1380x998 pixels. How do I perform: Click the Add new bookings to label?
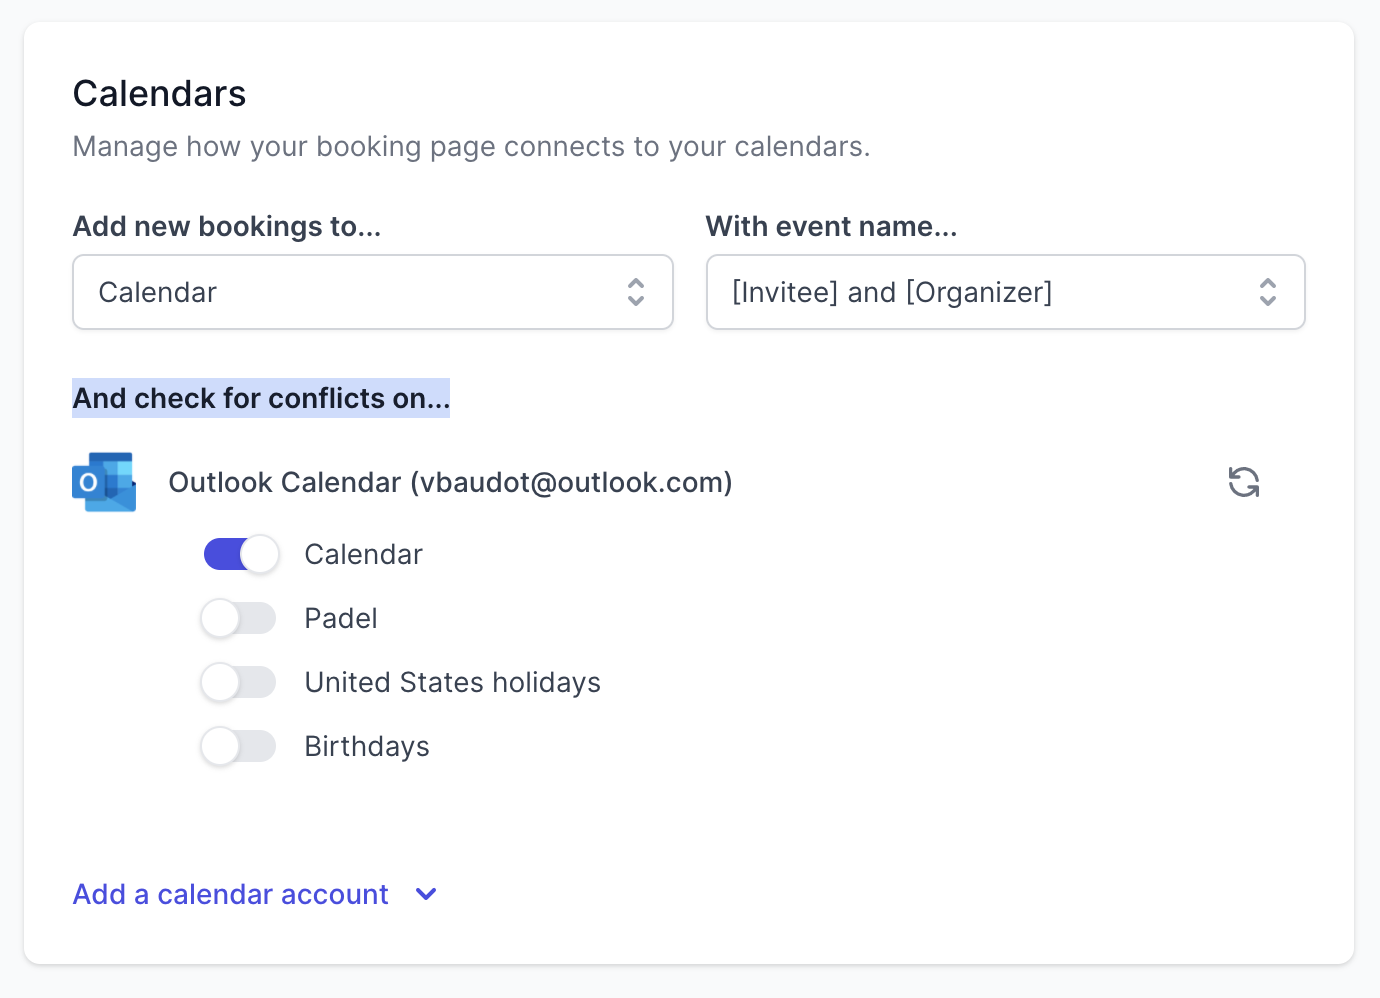(227, 226)
